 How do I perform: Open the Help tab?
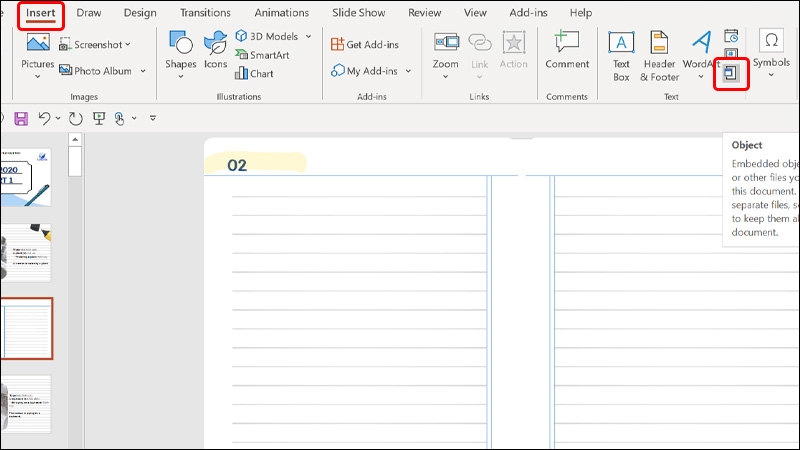point(581,13)
